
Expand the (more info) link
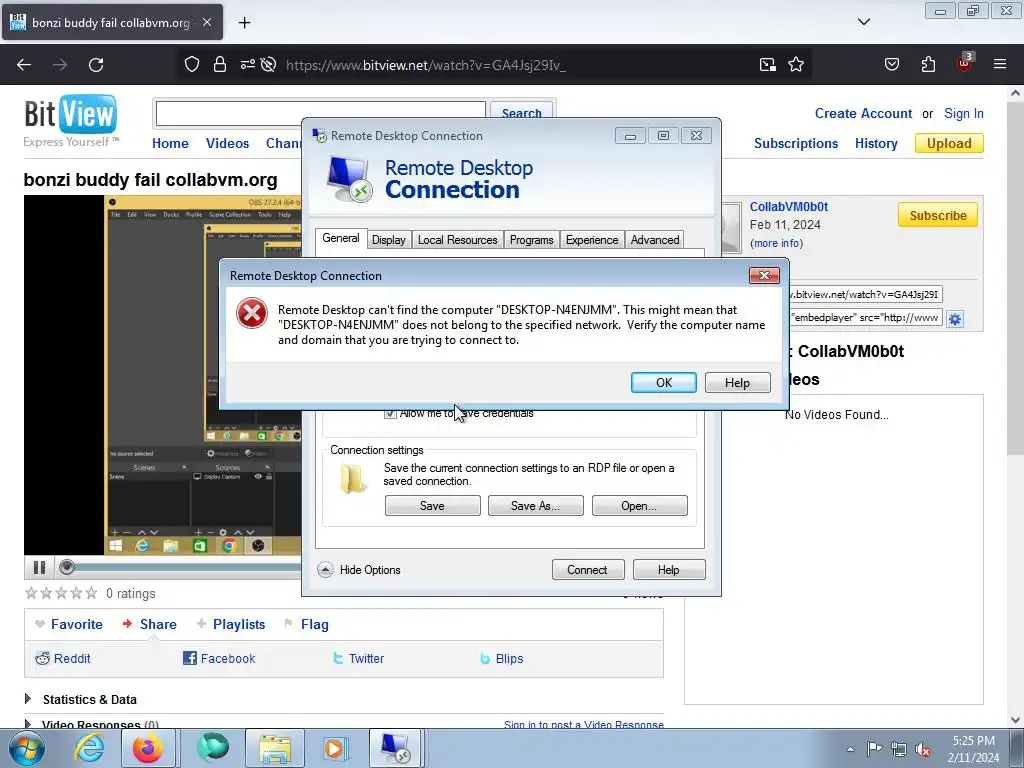776,243
